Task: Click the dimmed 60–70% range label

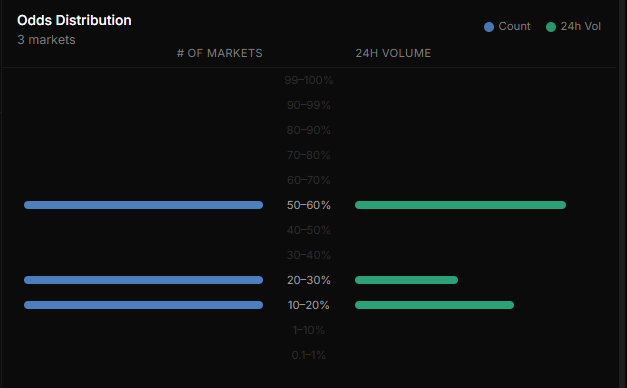Action: [309, 180]
